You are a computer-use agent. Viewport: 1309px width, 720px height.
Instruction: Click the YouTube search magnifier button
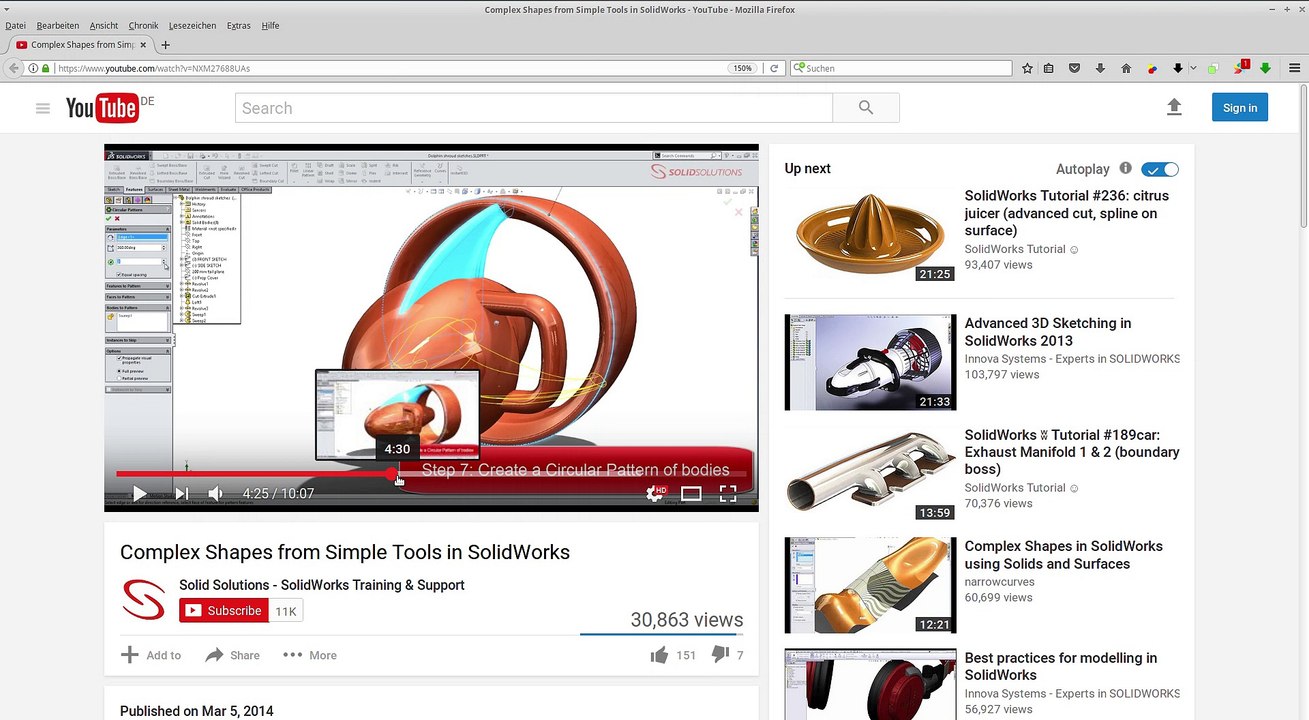(866, 108)
